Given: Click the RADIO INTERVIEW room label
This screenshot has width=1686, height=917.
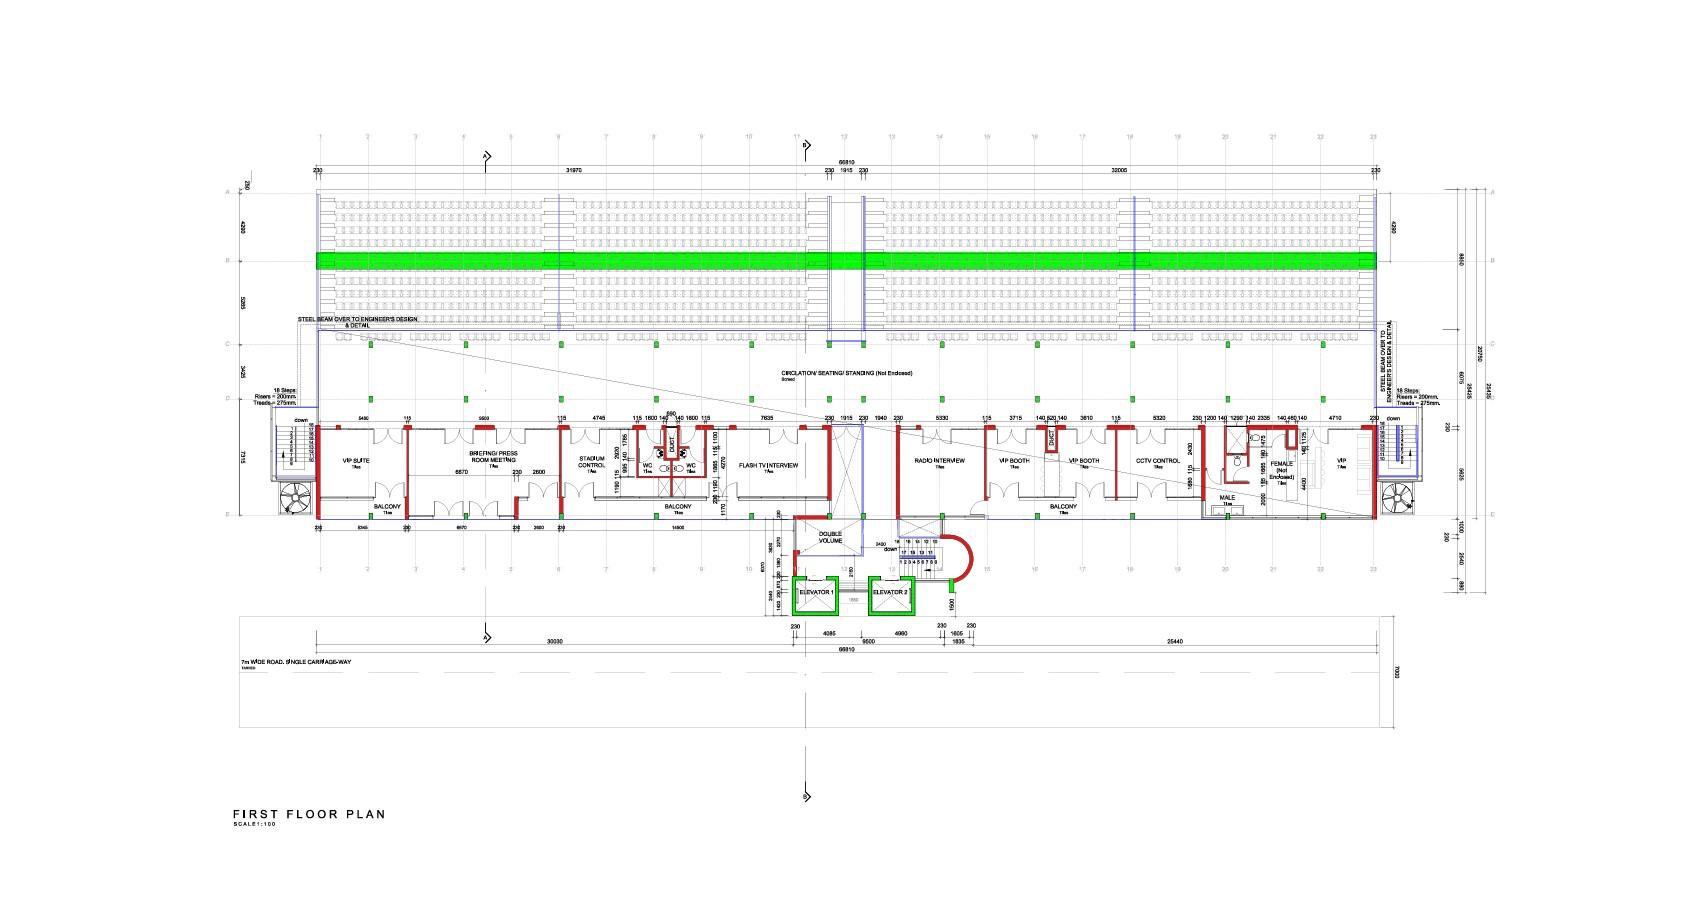Looking at the screenshot, I should click(x=940, y=462).
